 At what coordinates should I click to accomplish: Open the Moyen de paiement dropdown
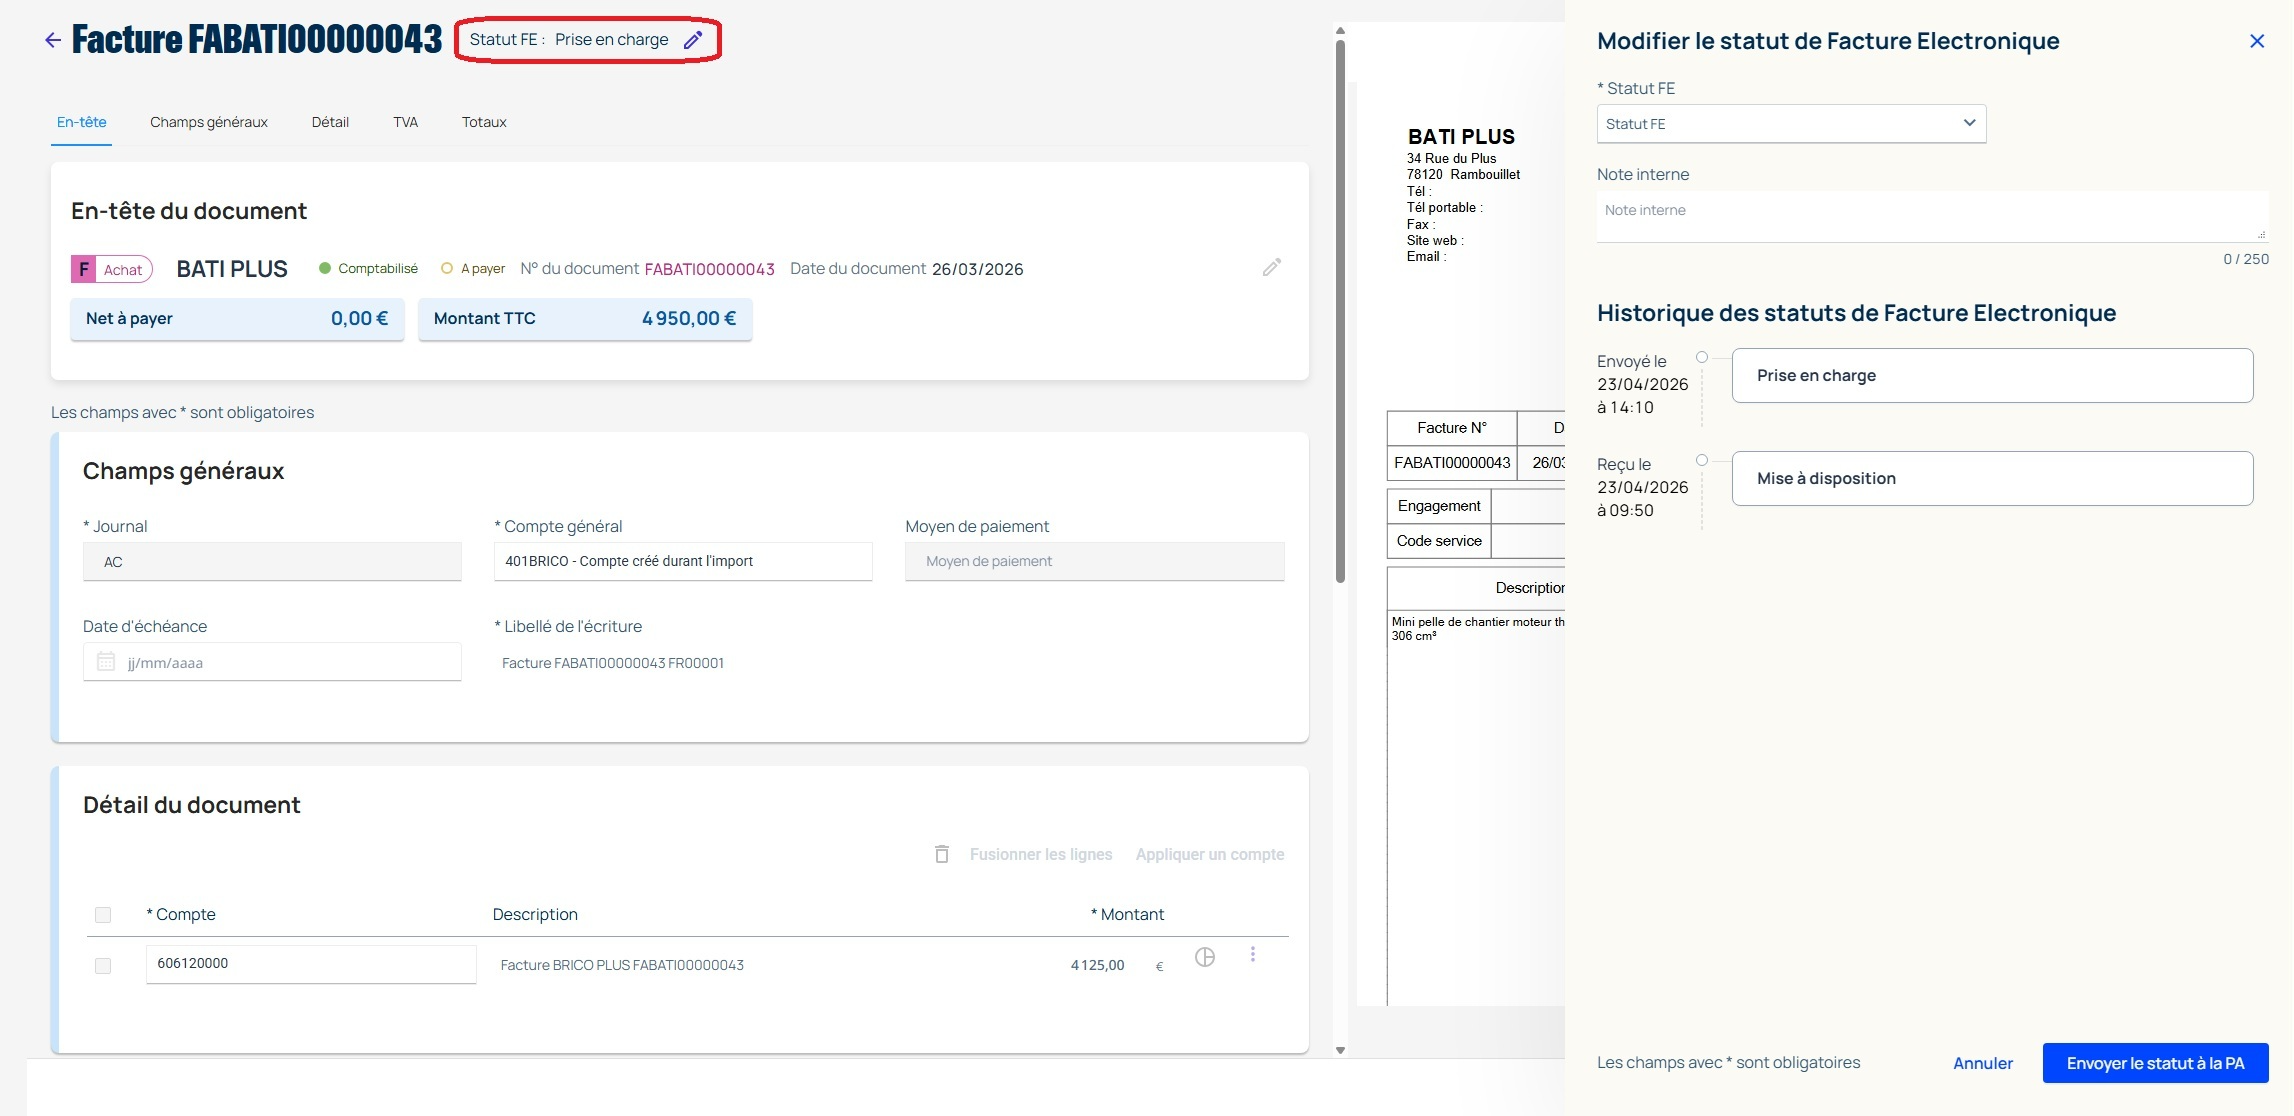(1095, 561)
